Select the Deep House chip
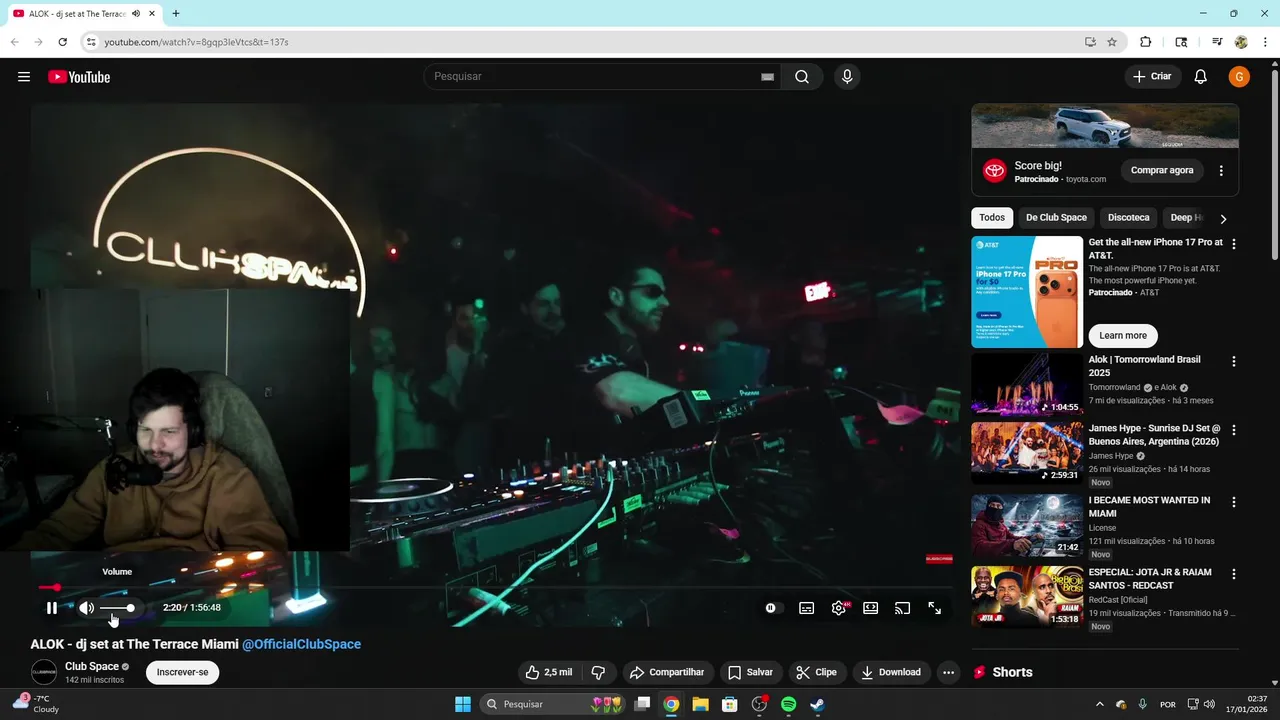This screenshot has width=1280, height=720. (1183, 218)
